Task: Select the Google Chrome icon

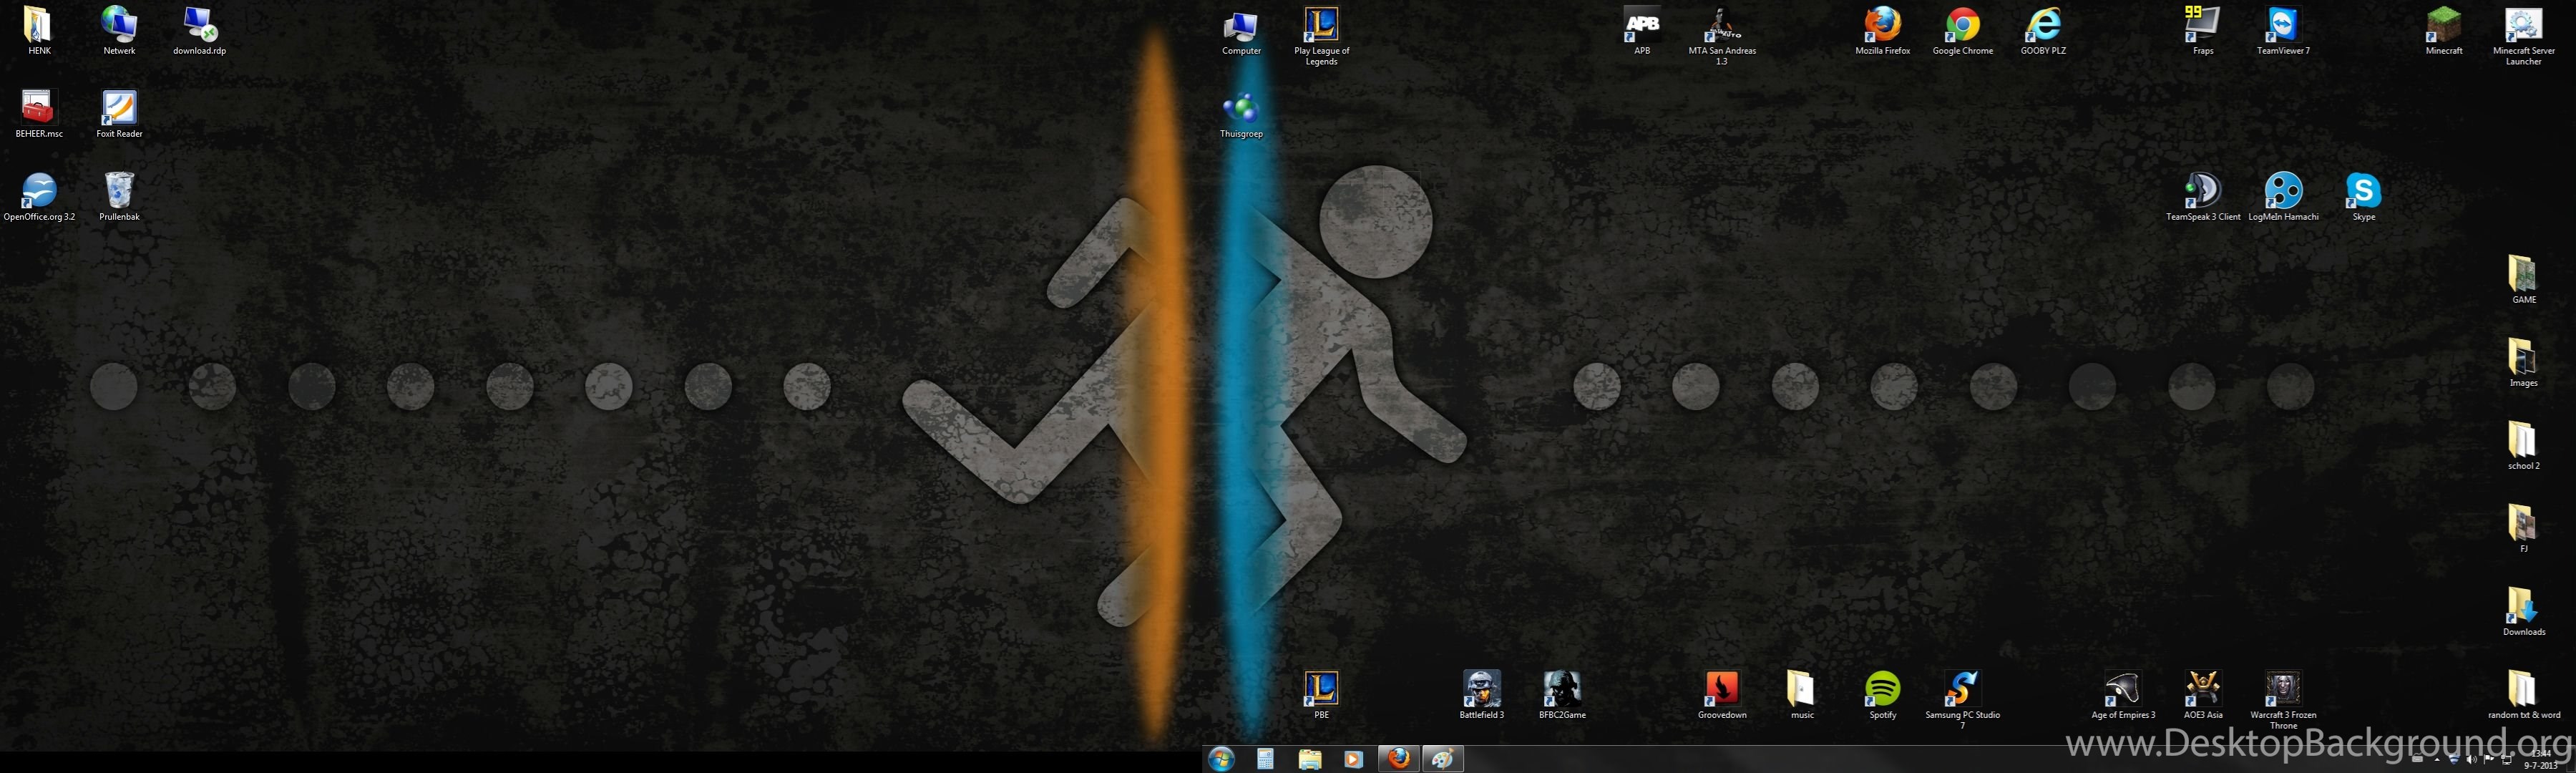Action: [x=1962, y=30]
